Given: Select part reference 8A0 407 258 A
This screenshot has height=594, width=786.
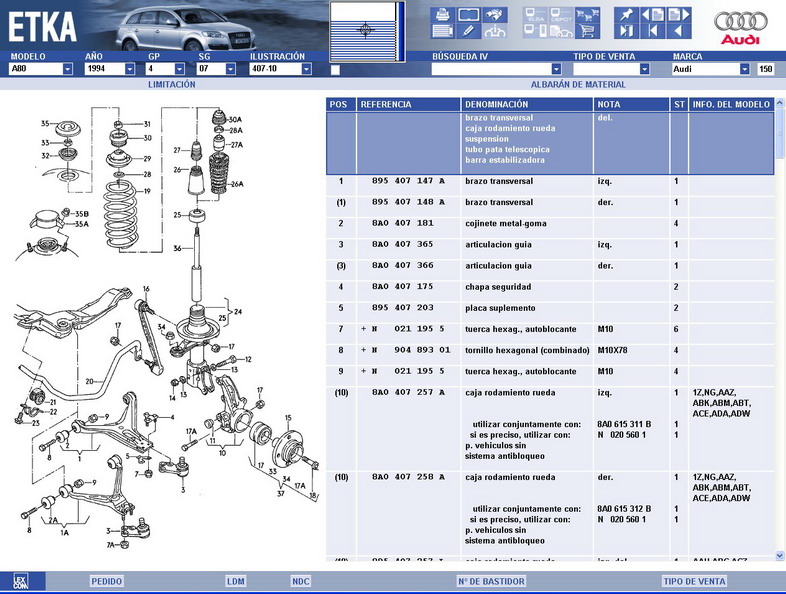Looking at the screenshot, I should coord(408,477).
